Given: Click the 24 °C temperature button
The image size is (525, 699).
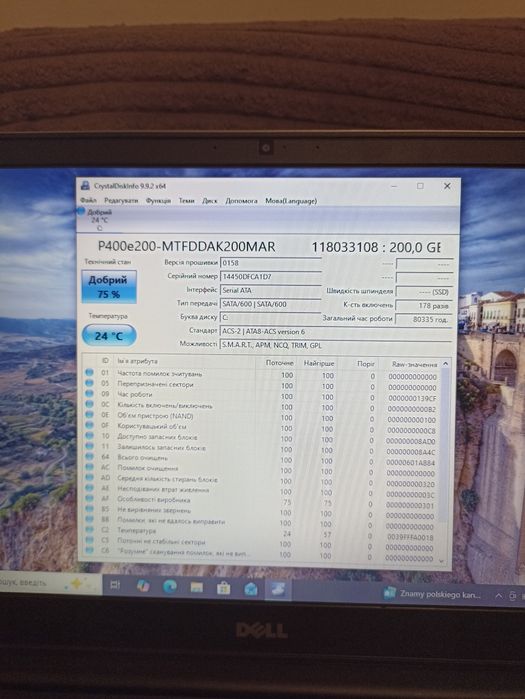Looking at the screenshot, I should [x=109, y=335].
